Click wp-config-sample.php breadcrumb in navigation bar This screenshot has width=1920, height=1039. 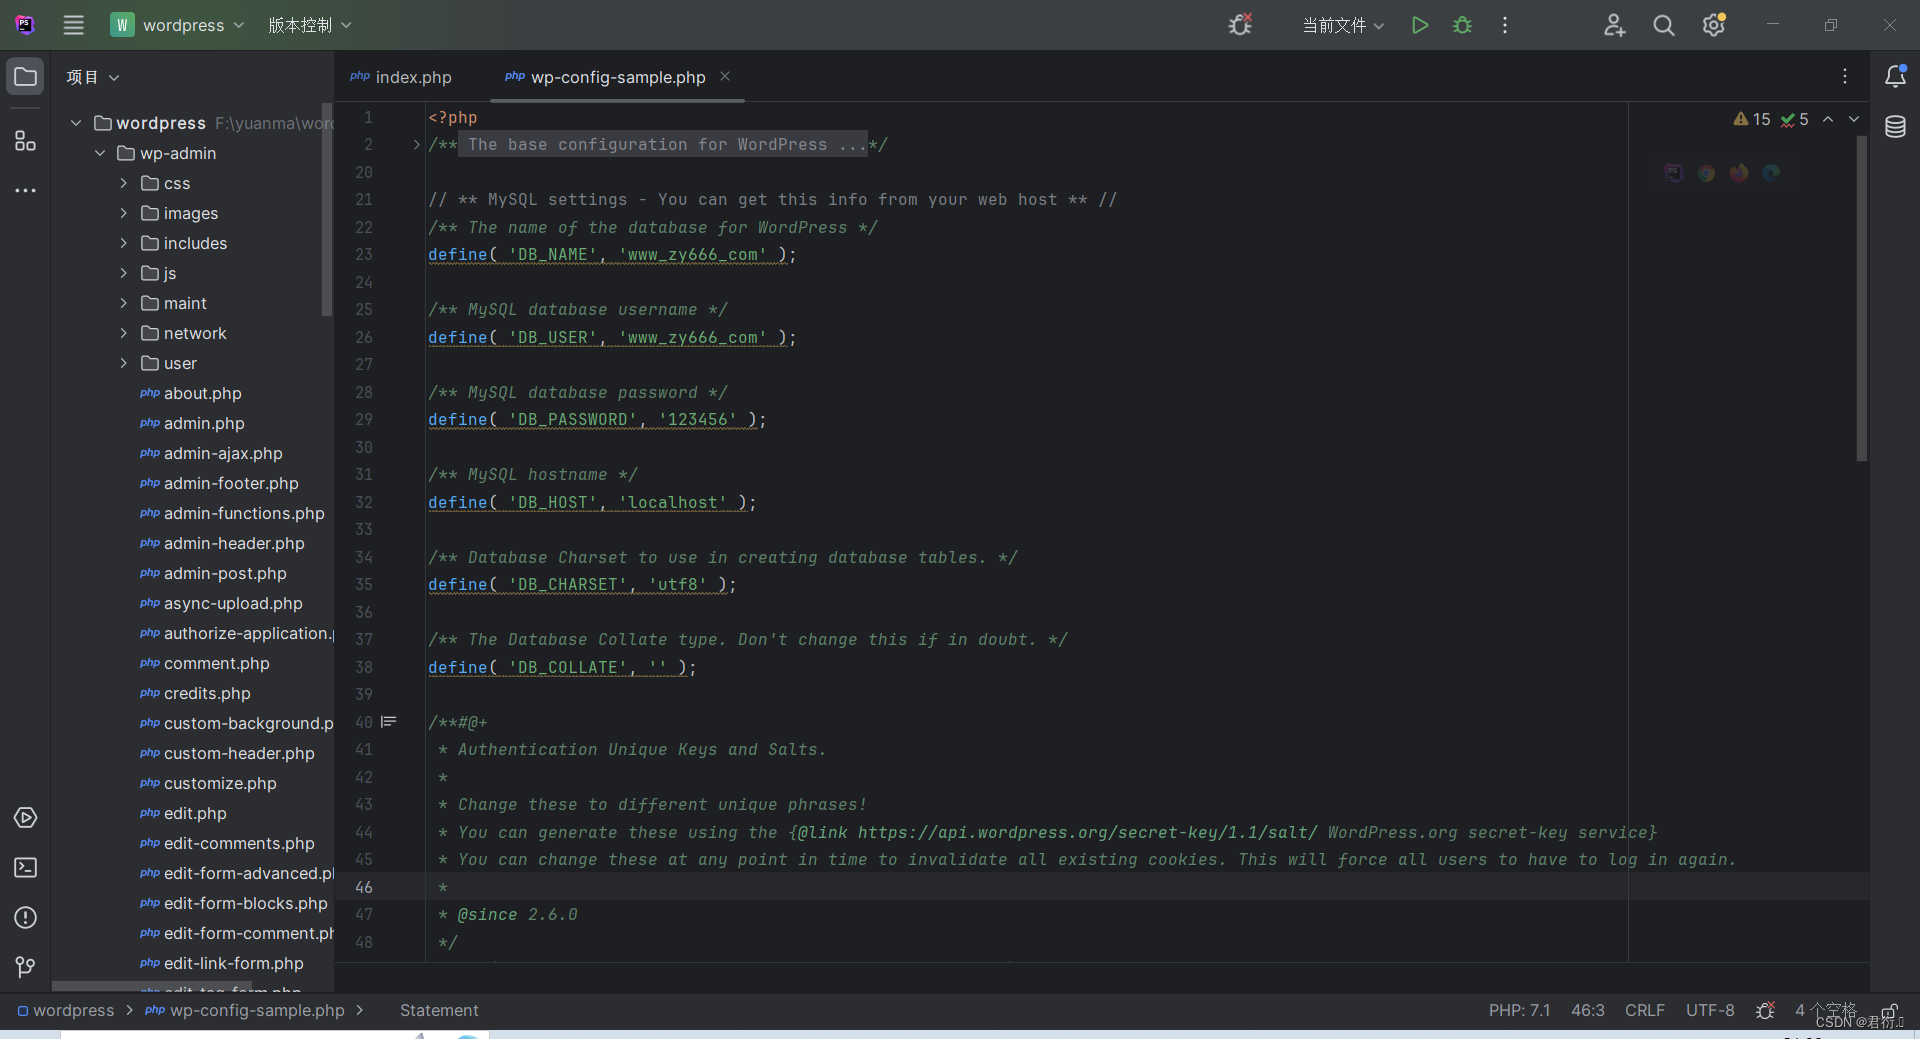(245, 1010)
